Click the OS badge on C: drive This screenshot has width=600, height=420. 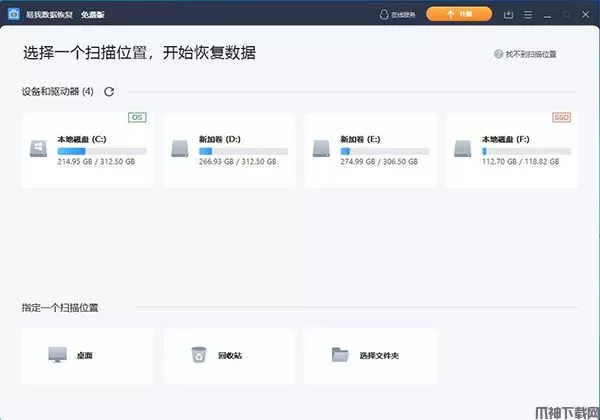(137, 117)
